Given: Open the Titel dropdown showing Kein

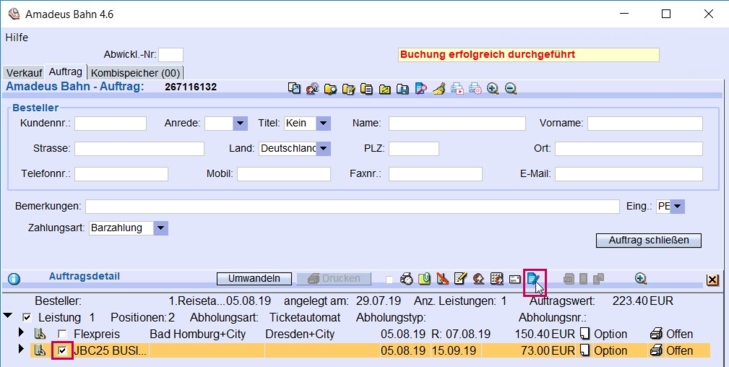Looking at the screenshot, I should [x=323, y=123].
